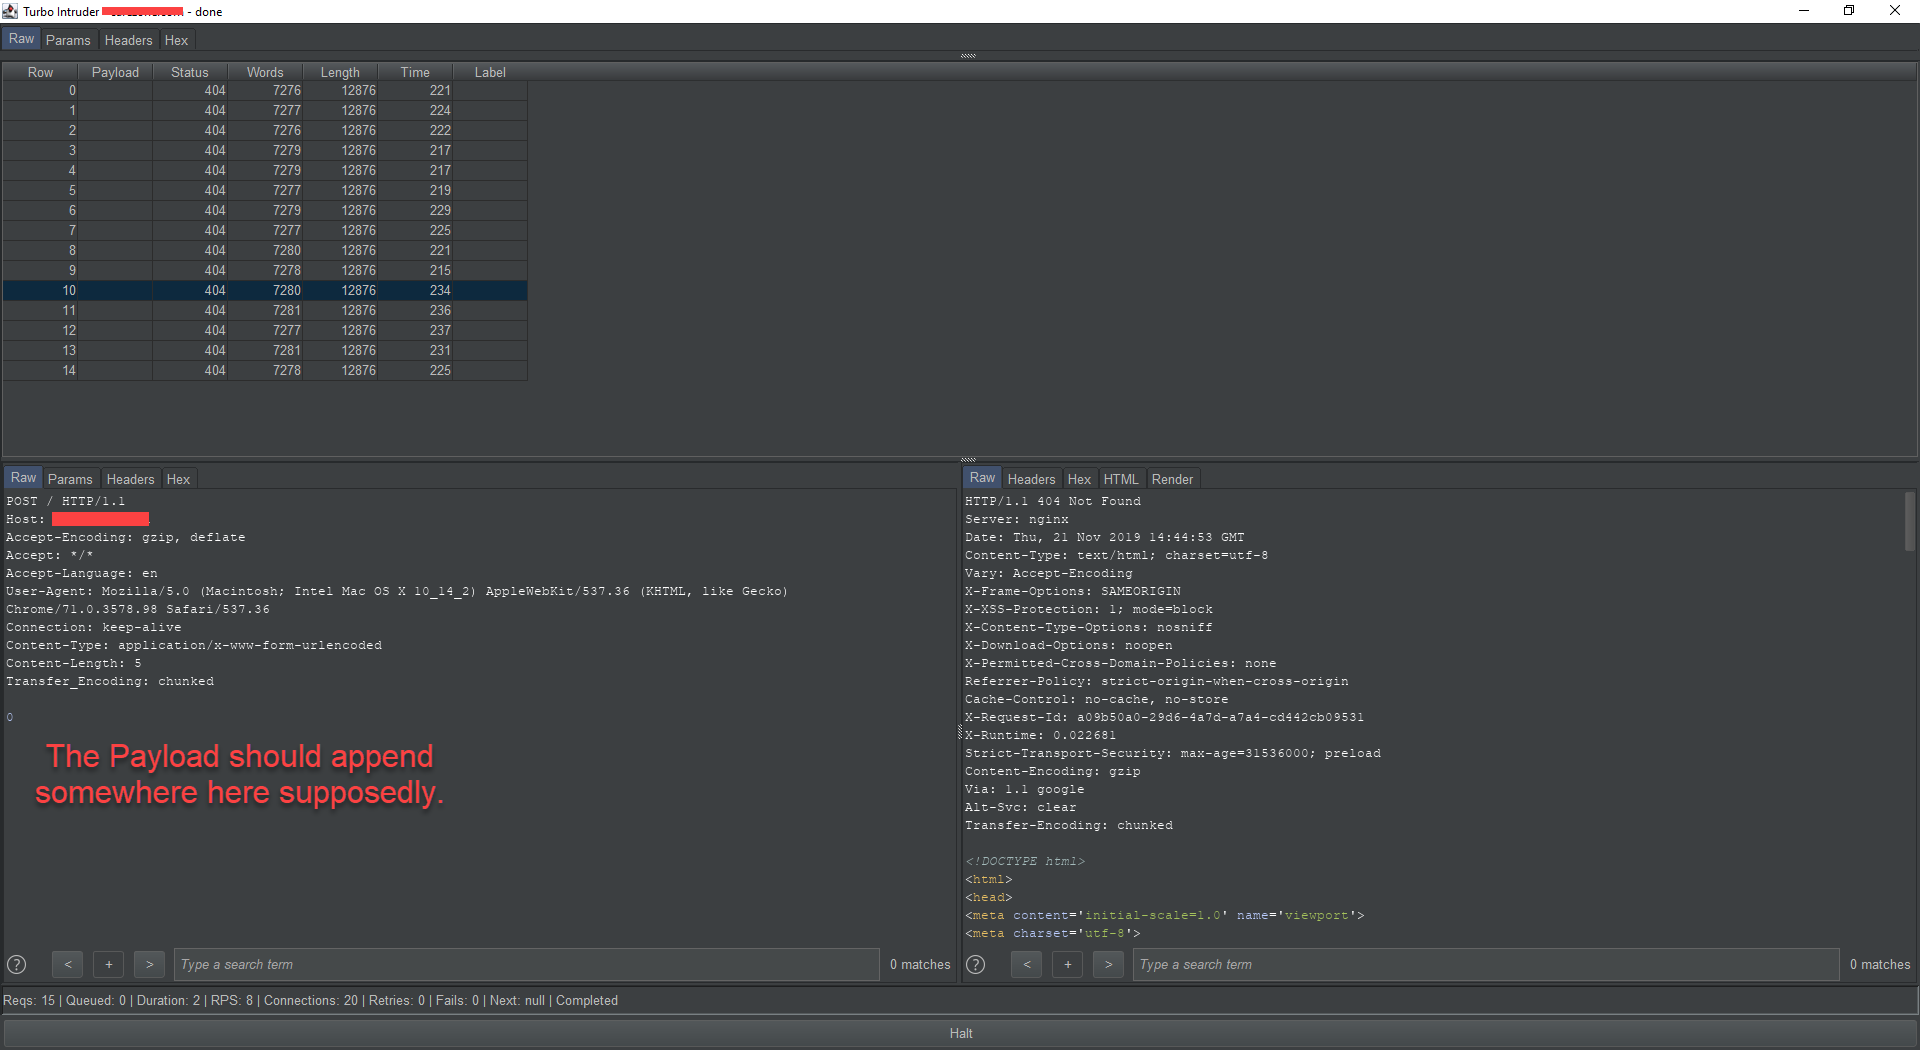1920x1050 pixels.
Task: Click the next match arrow for the request search
Action: (x=149, y=964)
